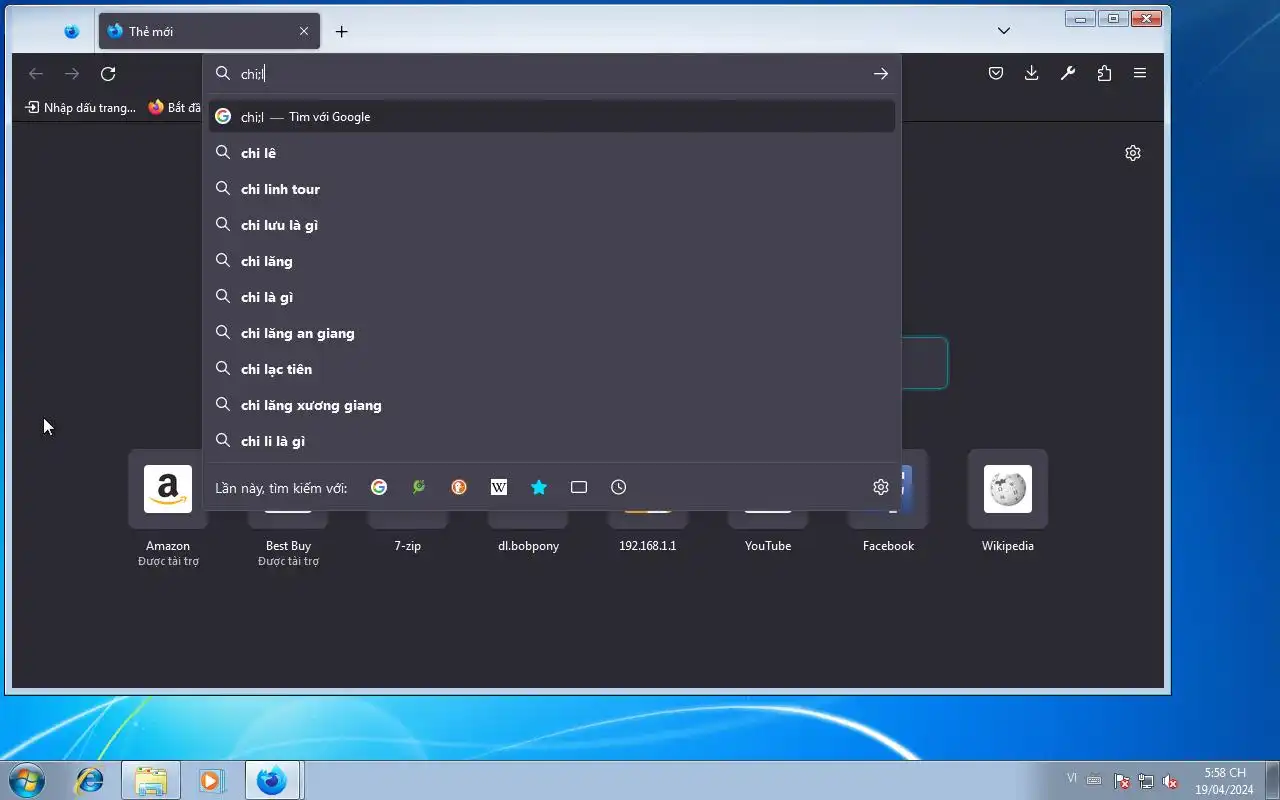Click the address bar input with "chi:l"
This screenshot has width=1280, height=800.
[550, 74]
